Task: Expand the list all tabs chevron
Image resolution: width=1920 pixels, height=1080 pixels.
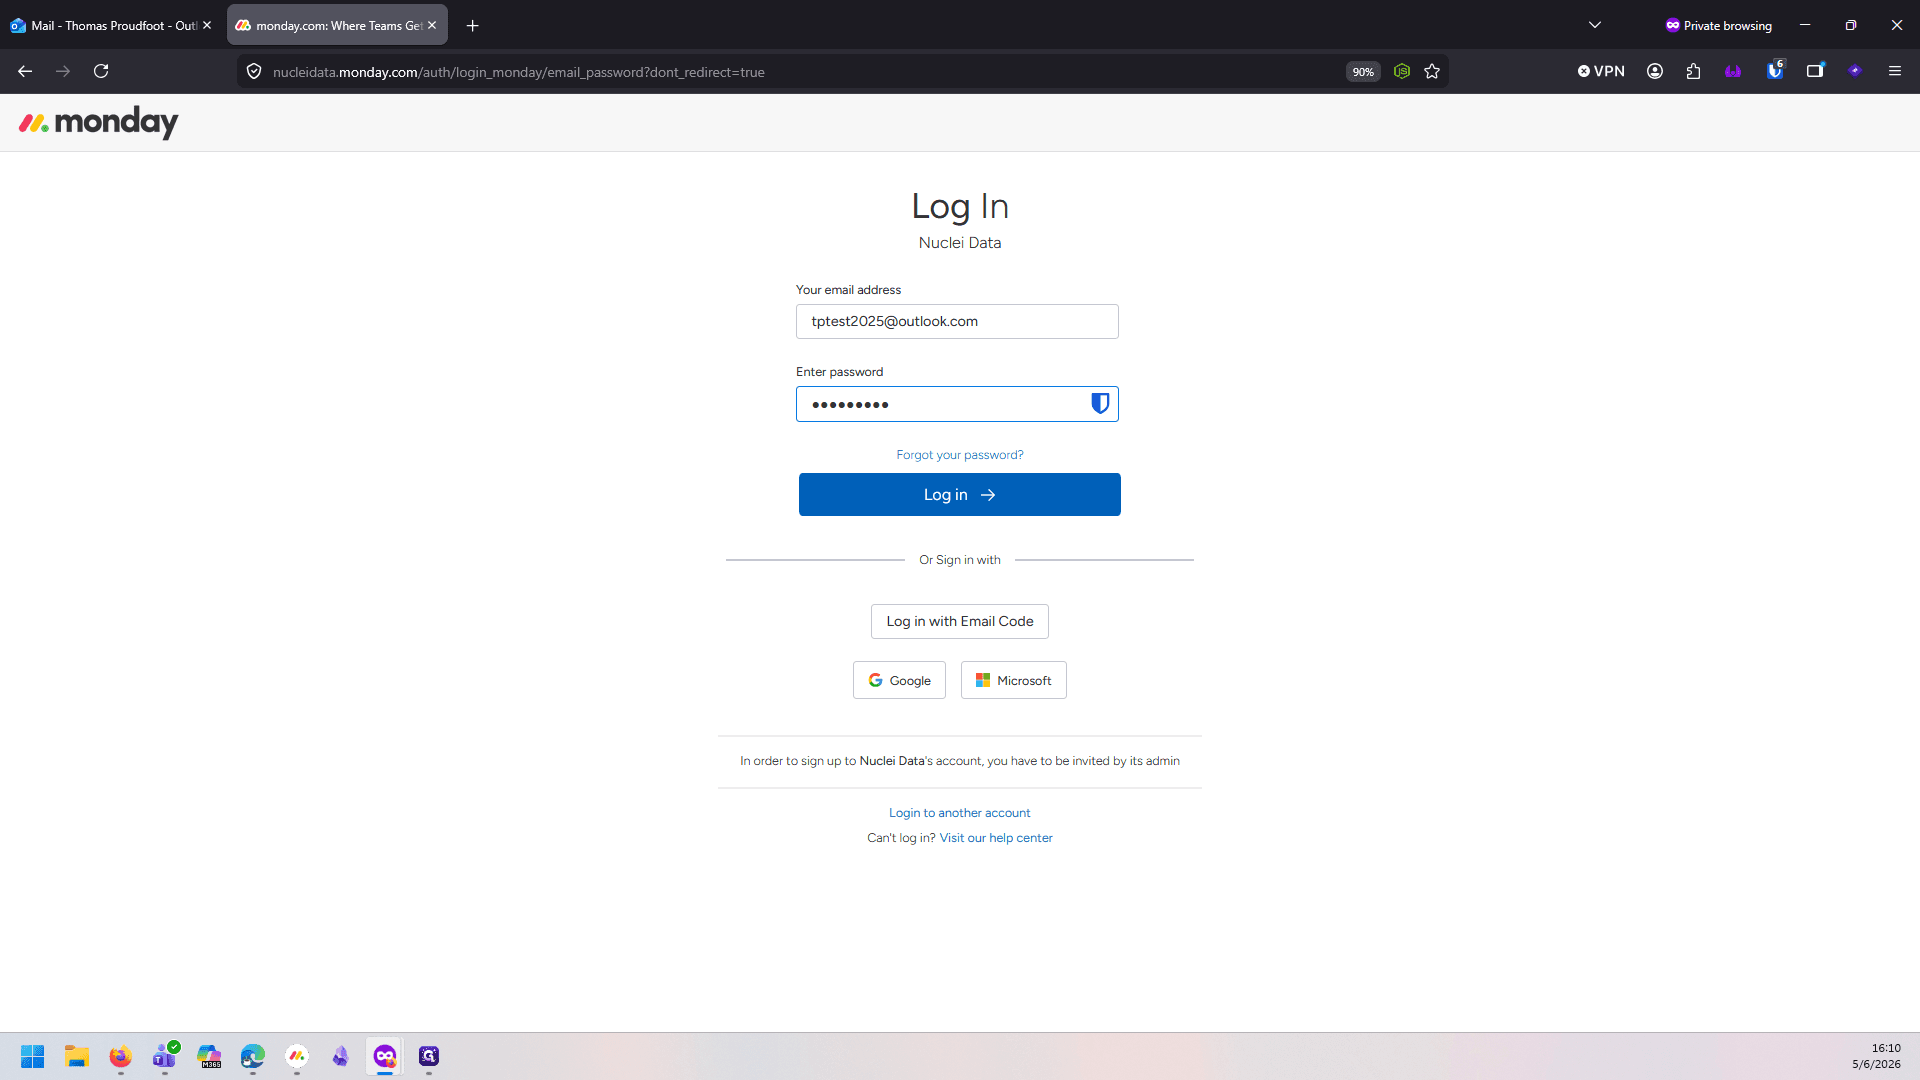Action: pos(1595,25)
